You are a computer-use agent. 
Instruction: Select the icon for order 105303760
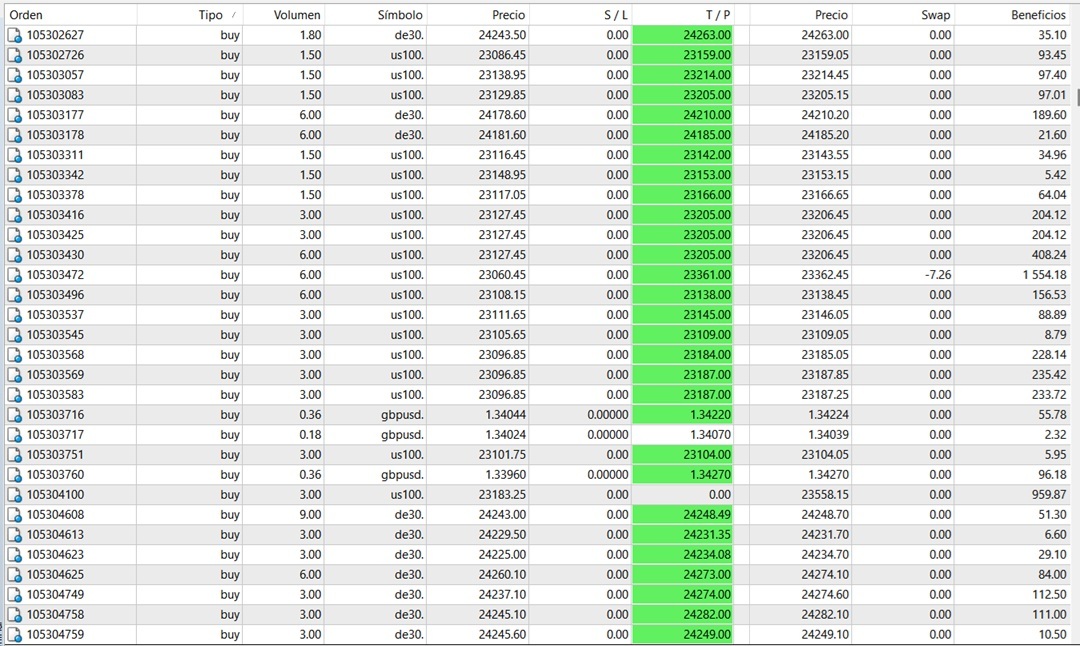[14, 475]
